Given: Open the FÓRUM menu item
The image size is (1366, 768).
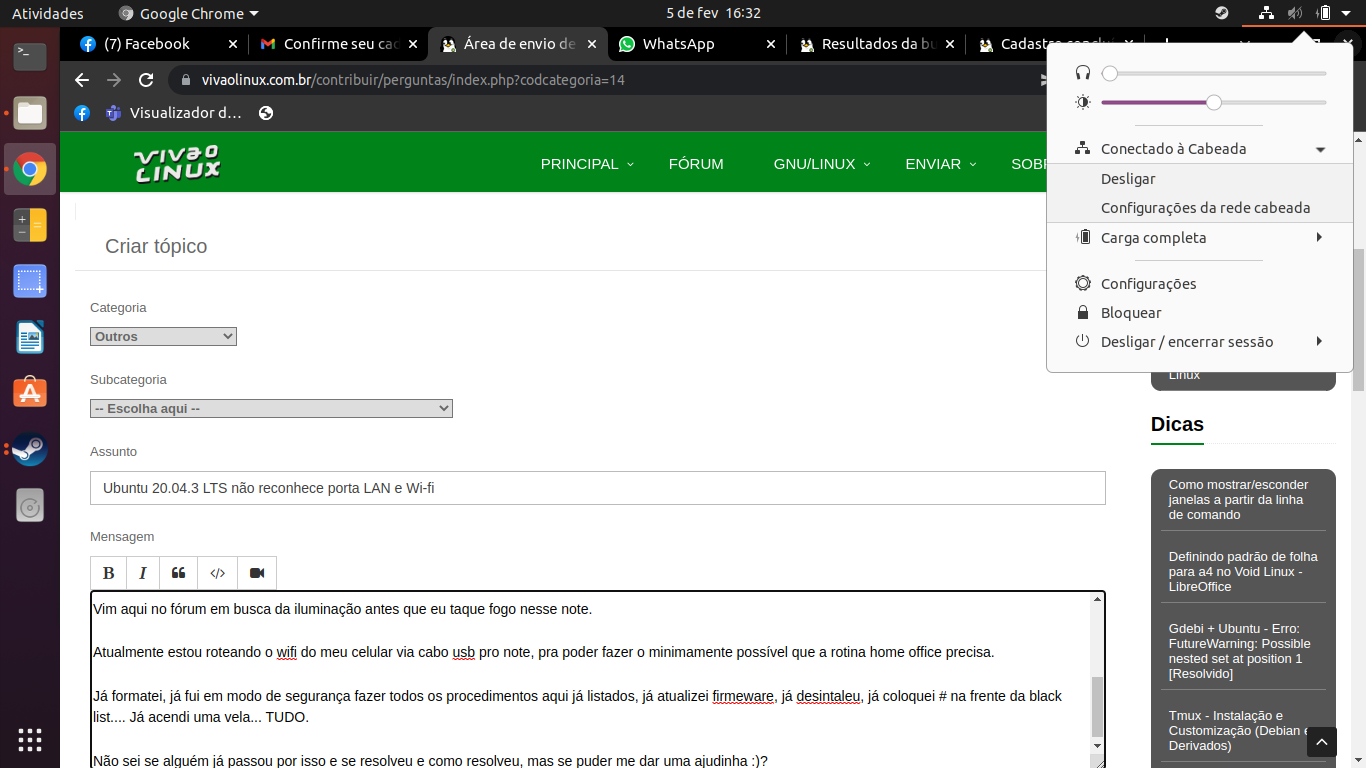Looking at the screenshot, I should (x=696, y=164).
